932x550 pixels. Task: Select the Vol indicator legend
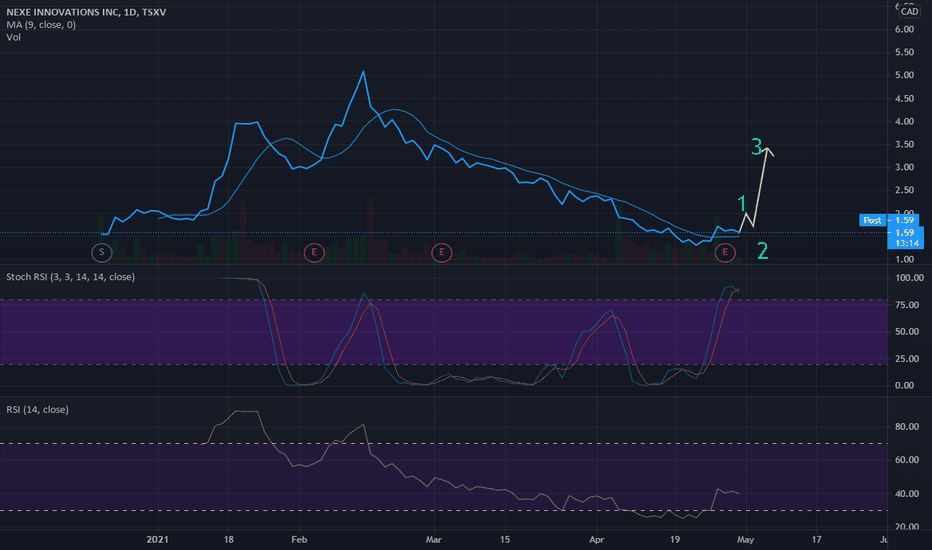tap(13, 37)
